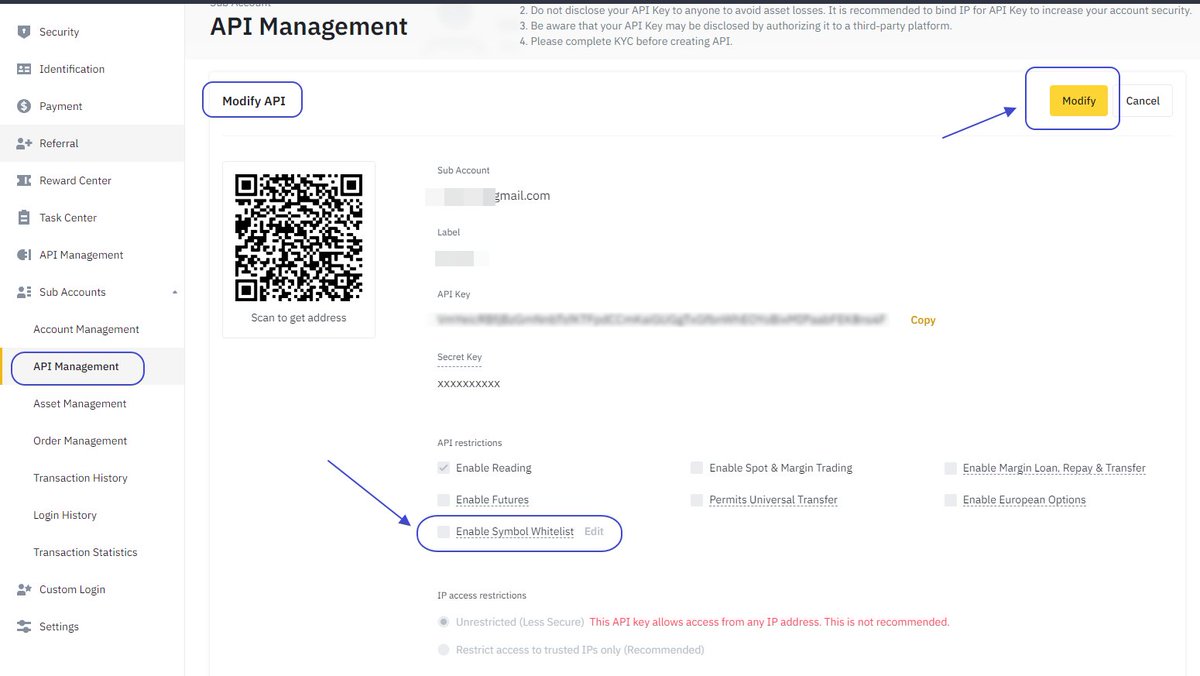Select Account Management under Sub Accounts
Viewport: 1200px width, 676px height.
[86, 329]
